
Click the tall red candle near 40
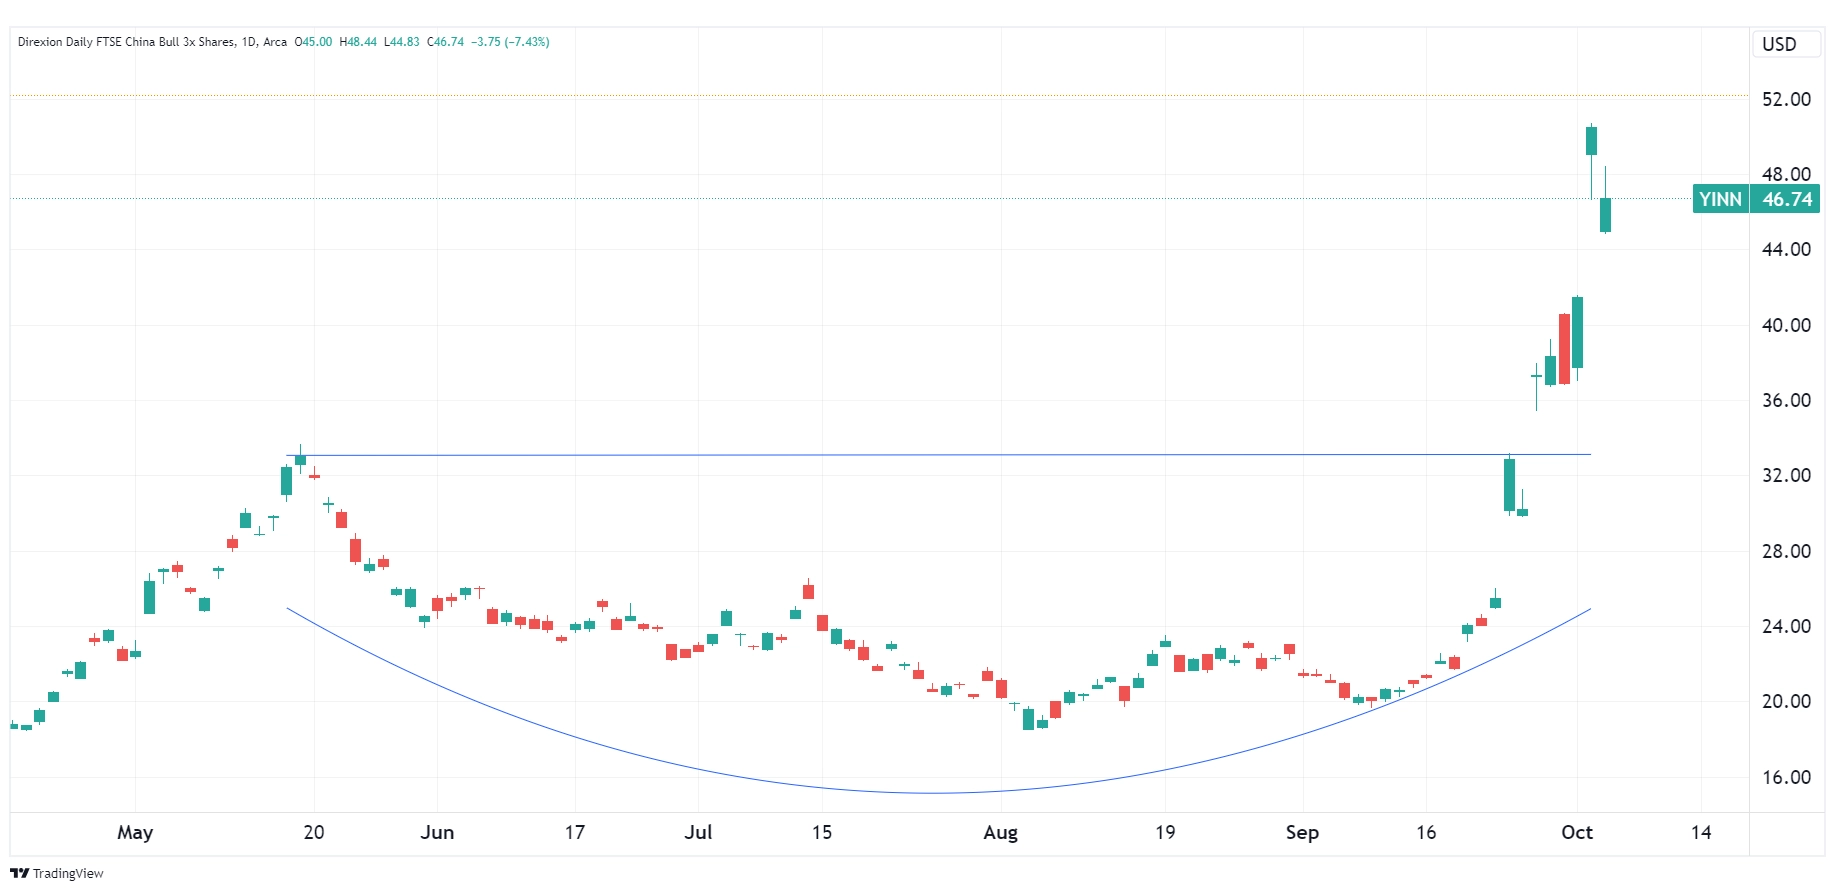tap(1564, 349)
